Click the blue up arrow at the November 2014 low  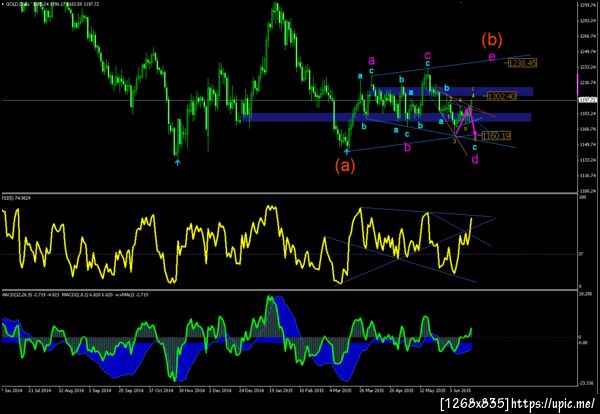click(177, 162)
